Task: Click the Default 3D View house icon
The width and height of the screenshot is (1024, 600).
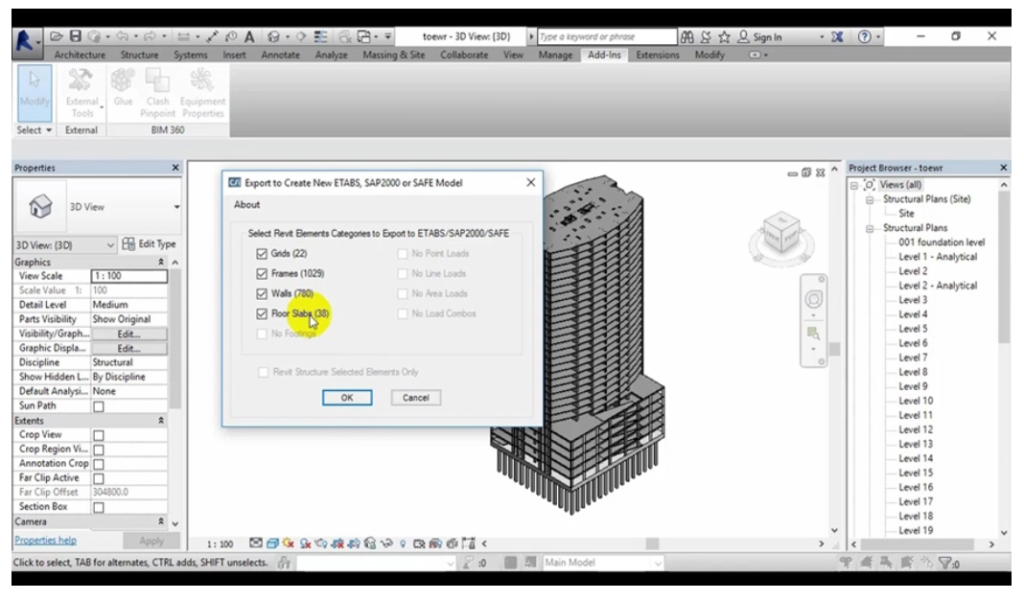Action: pos(274,37)
